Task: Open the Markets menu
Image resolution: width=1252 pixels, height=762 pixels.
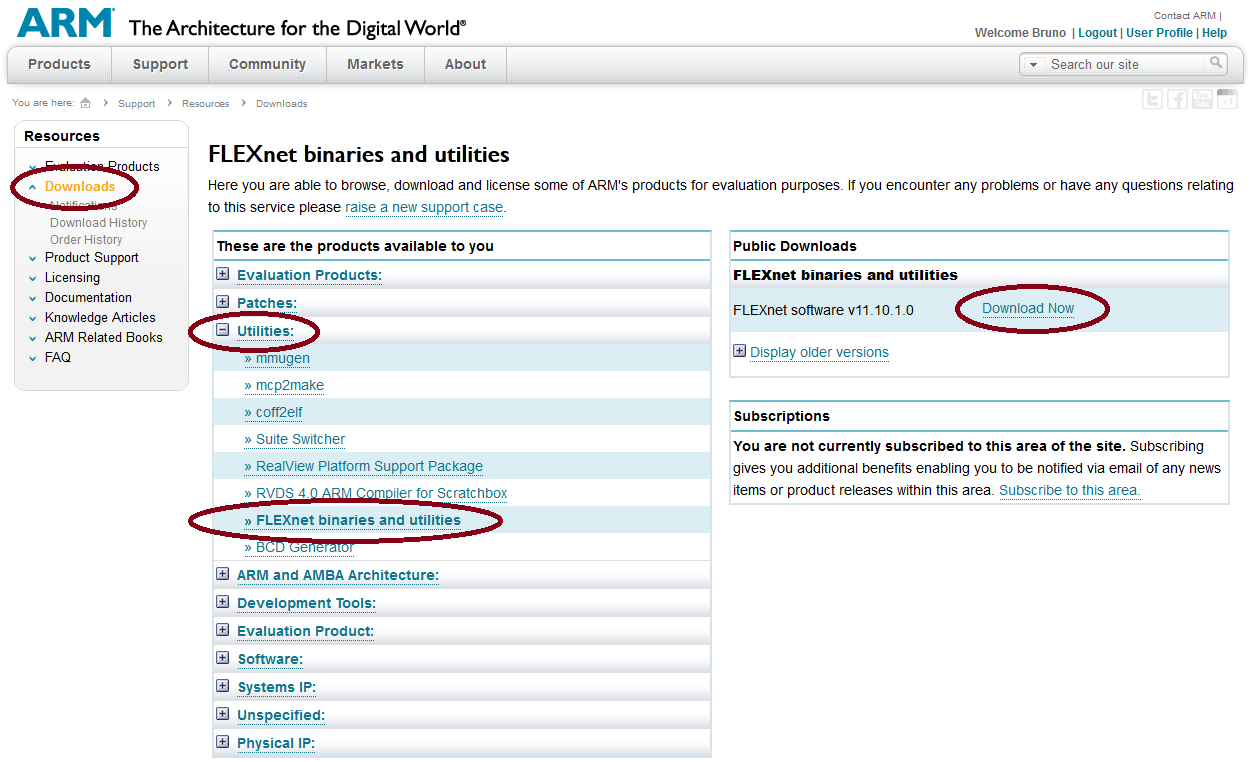Action: point(375,64)
